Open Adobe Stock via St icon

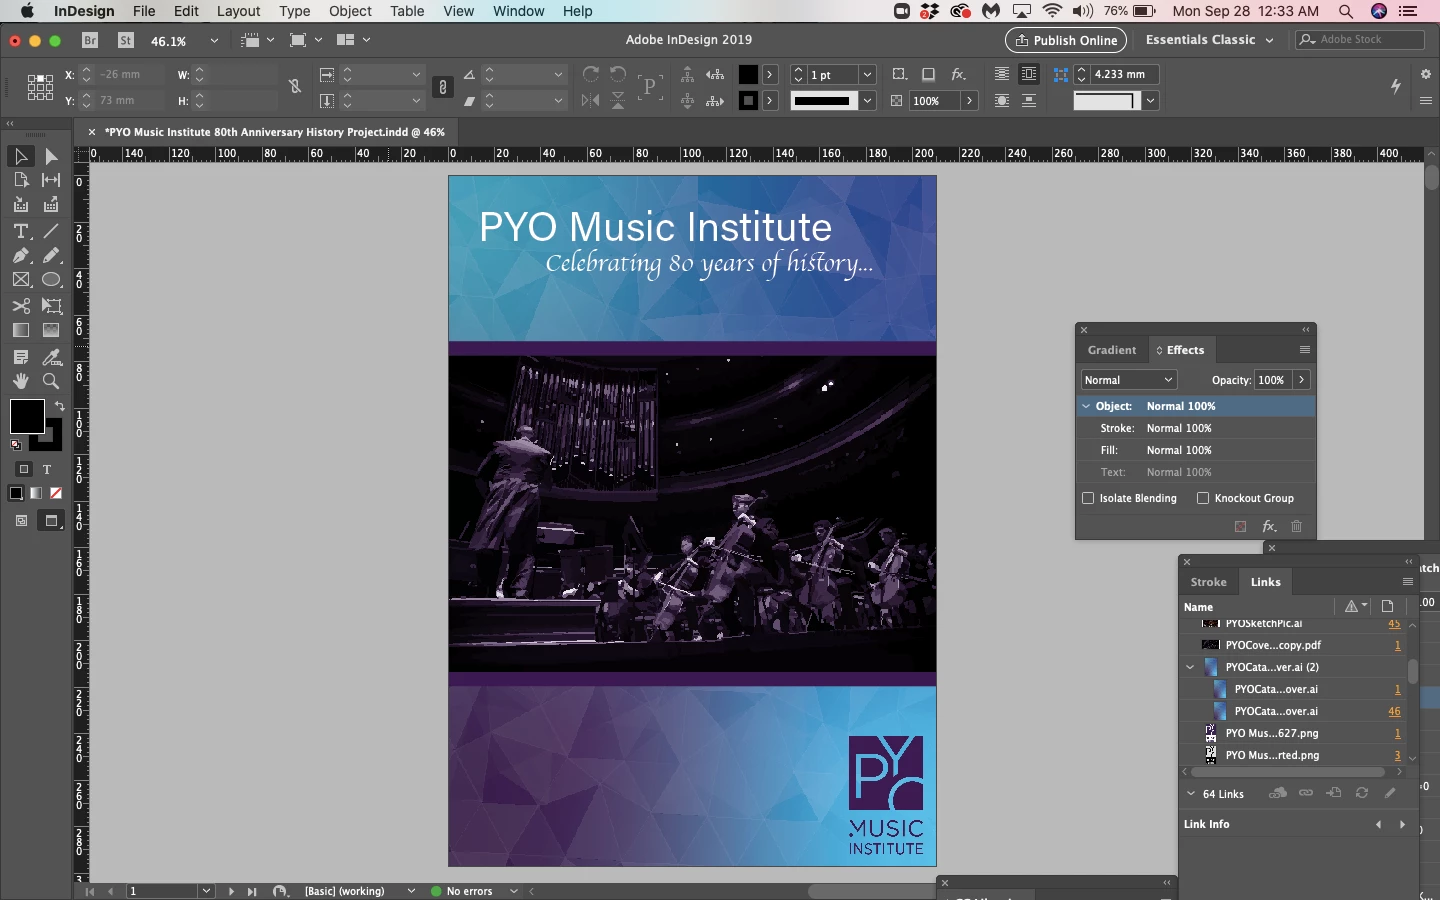[126, 40]
